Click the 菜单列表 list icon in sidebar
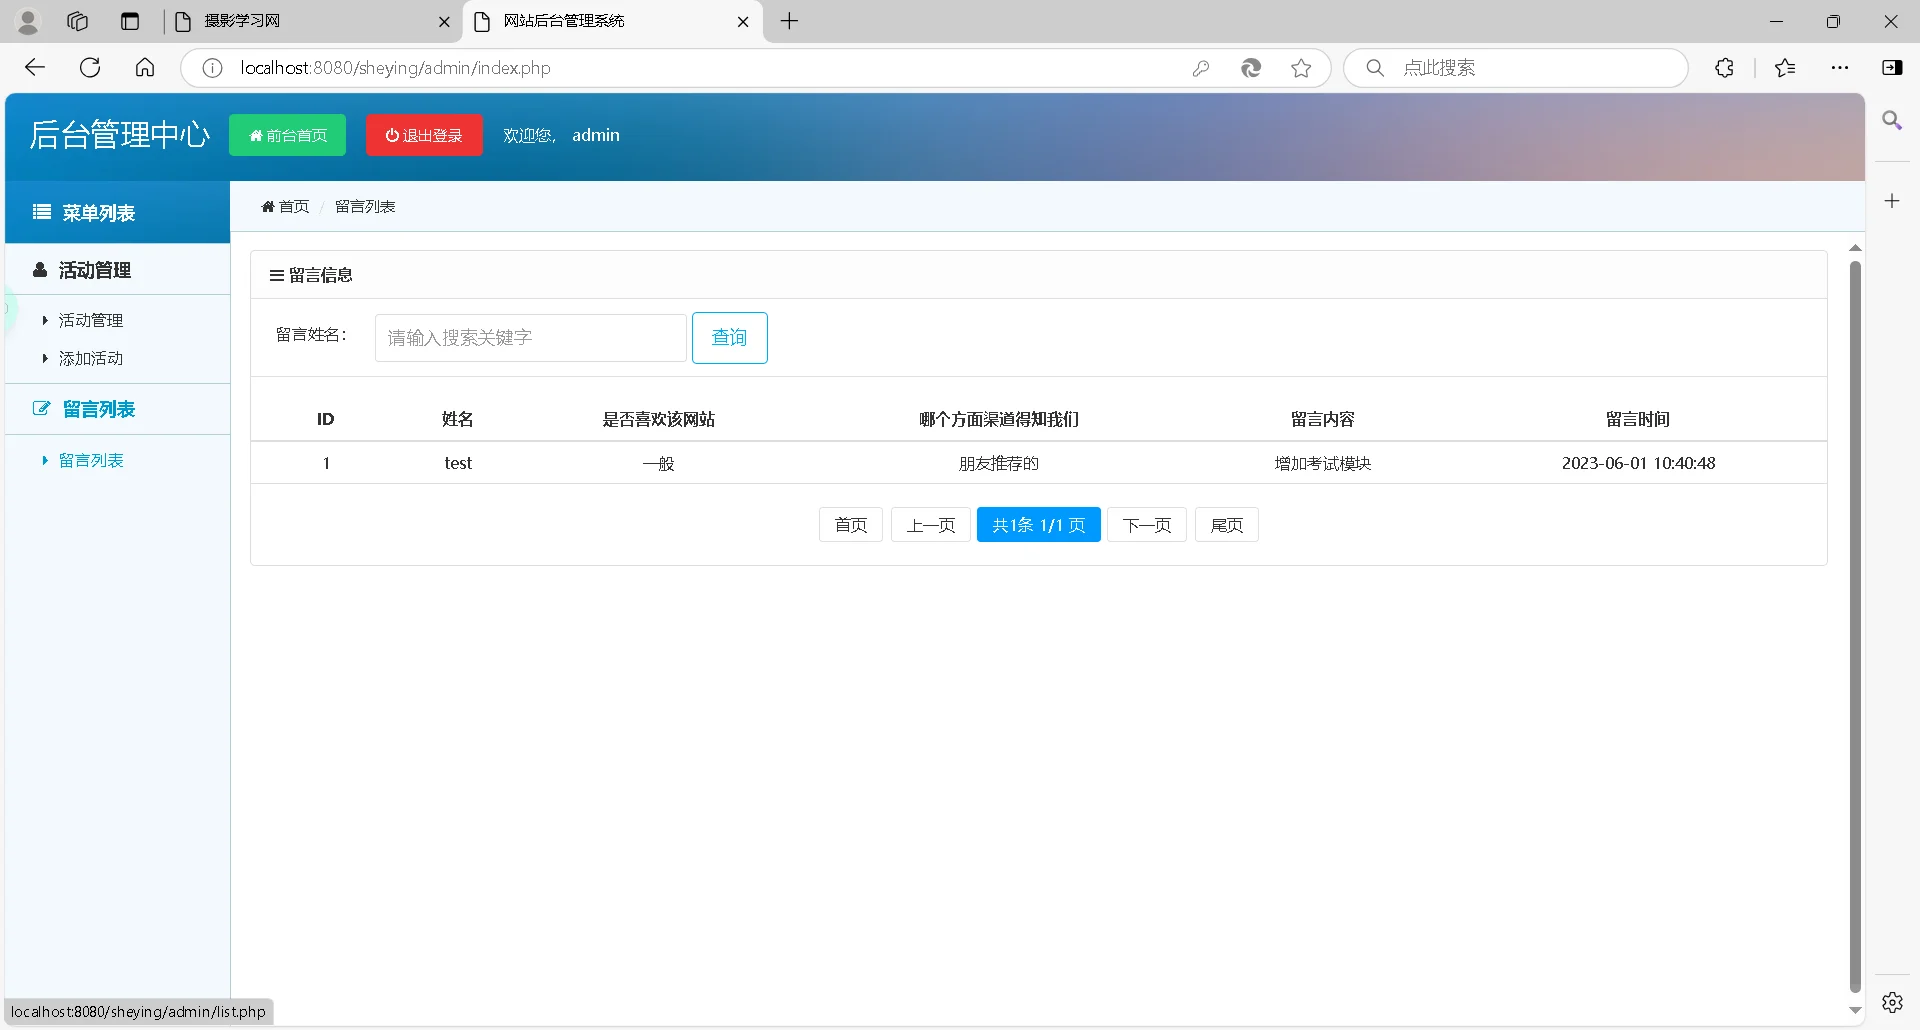Viewport: 1920px width, 1030px height. point(40,212)
